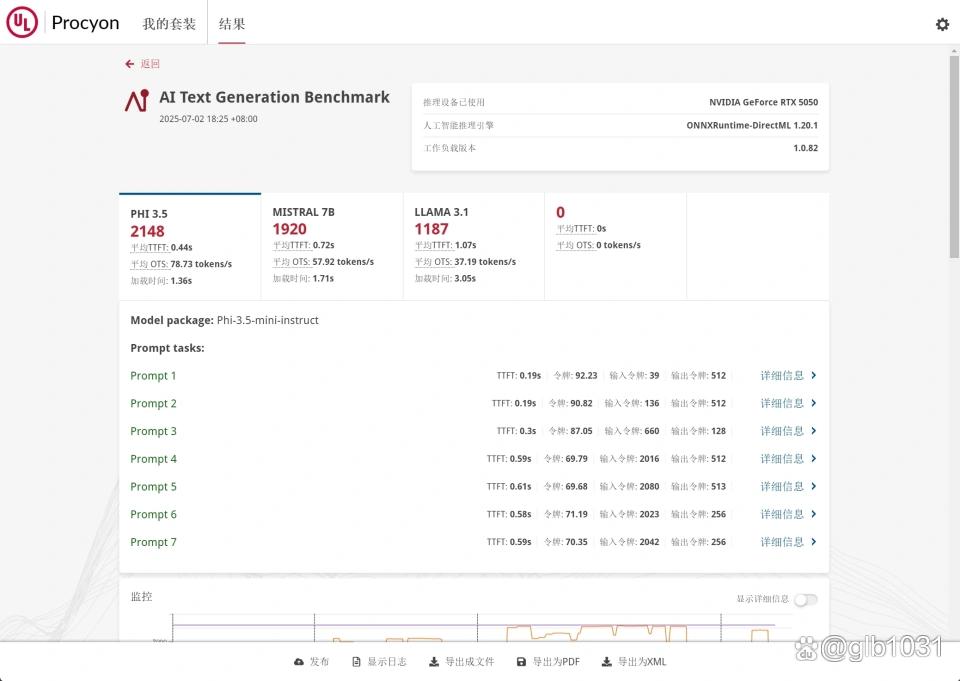Image resolution: width=960 pixels, height=681 pixels.
Task: Click the cloud publish icon 发布
Action: pos(299,662)
